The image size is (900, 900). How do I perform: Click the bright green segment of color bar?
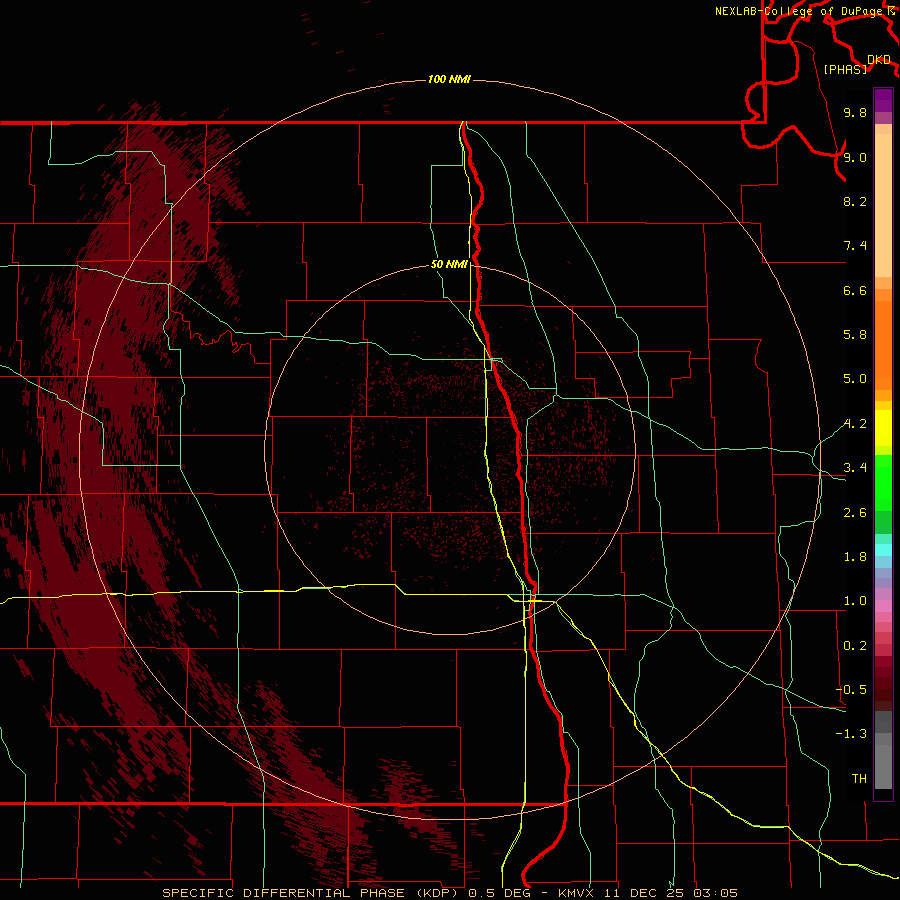883,482
